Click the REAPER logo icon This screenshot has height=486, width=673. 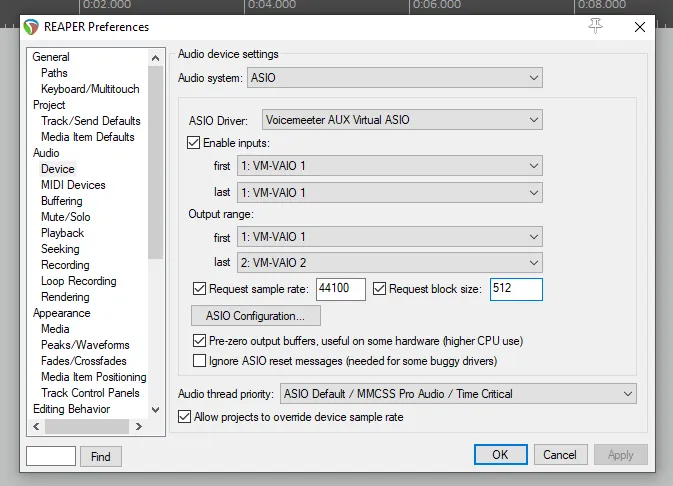pyautogui.click(x=31, y=27)
